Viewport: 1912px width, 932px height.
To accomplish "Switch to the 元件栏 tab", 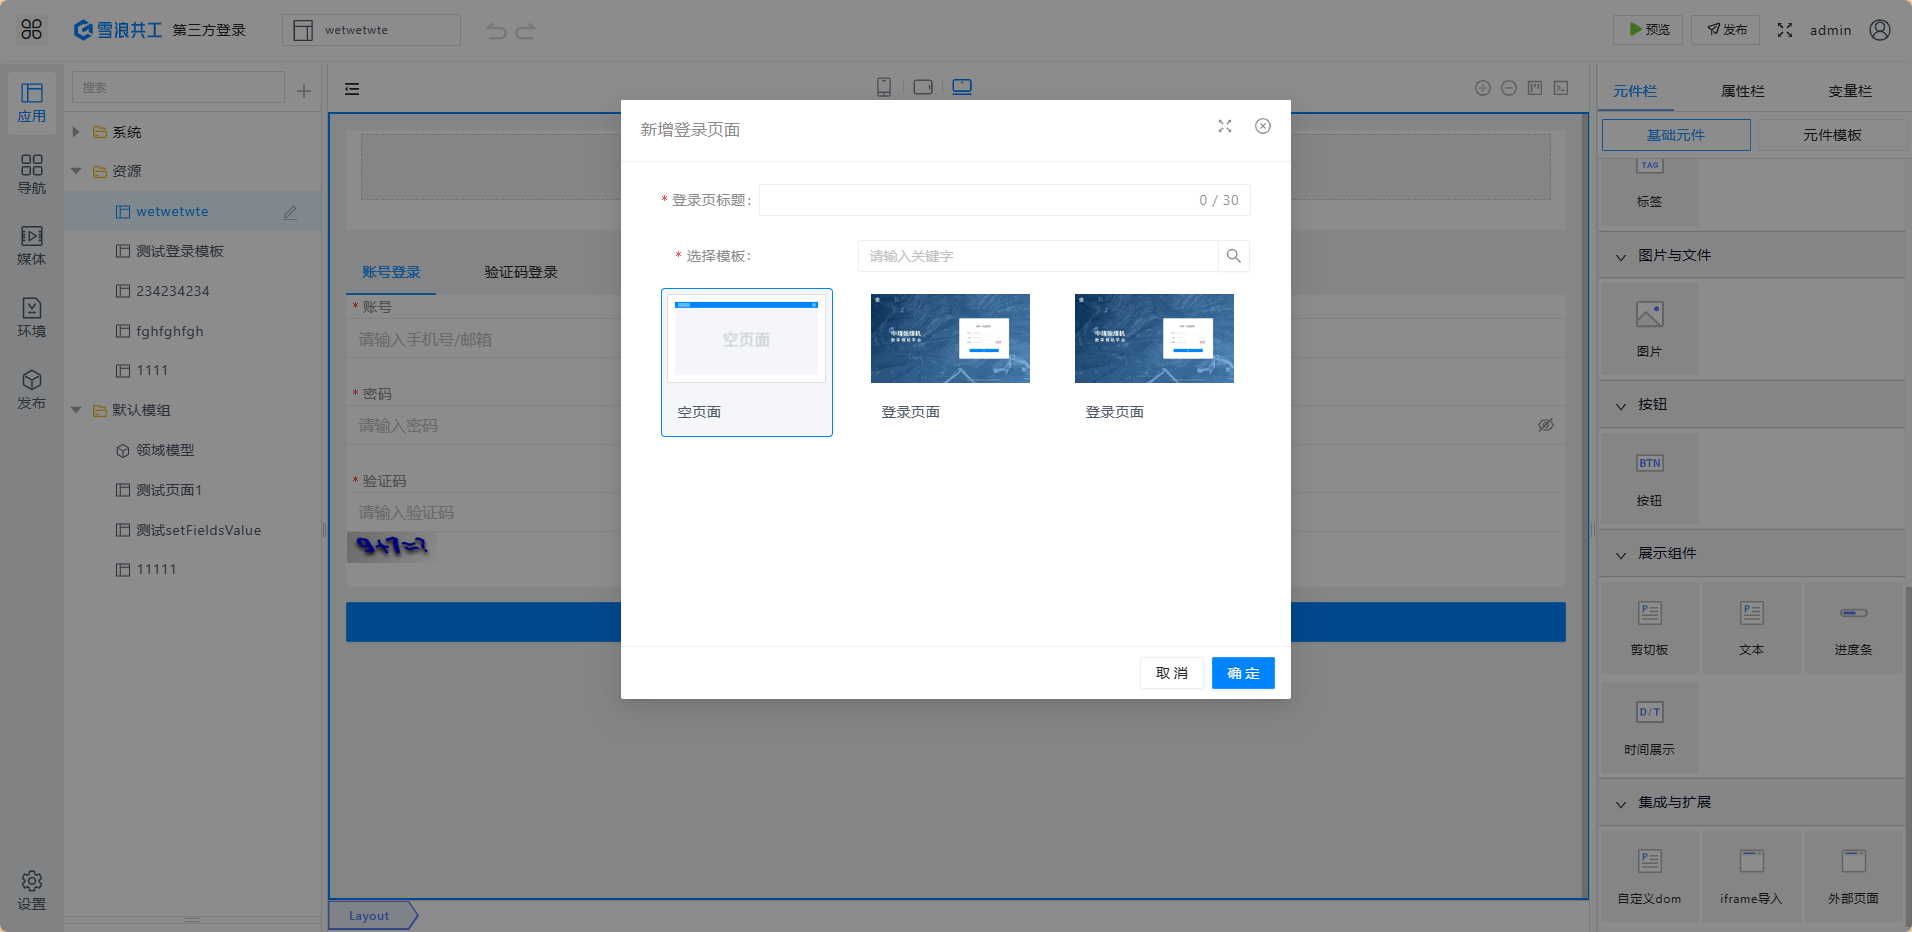I will point(1635,91).
